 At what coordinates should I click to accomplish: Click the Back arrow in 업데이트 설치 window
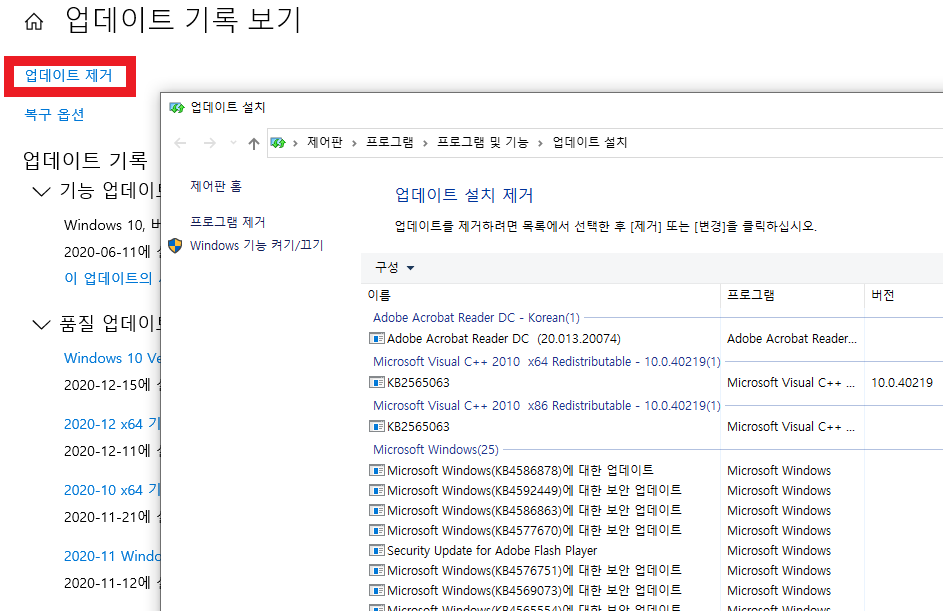180,143
